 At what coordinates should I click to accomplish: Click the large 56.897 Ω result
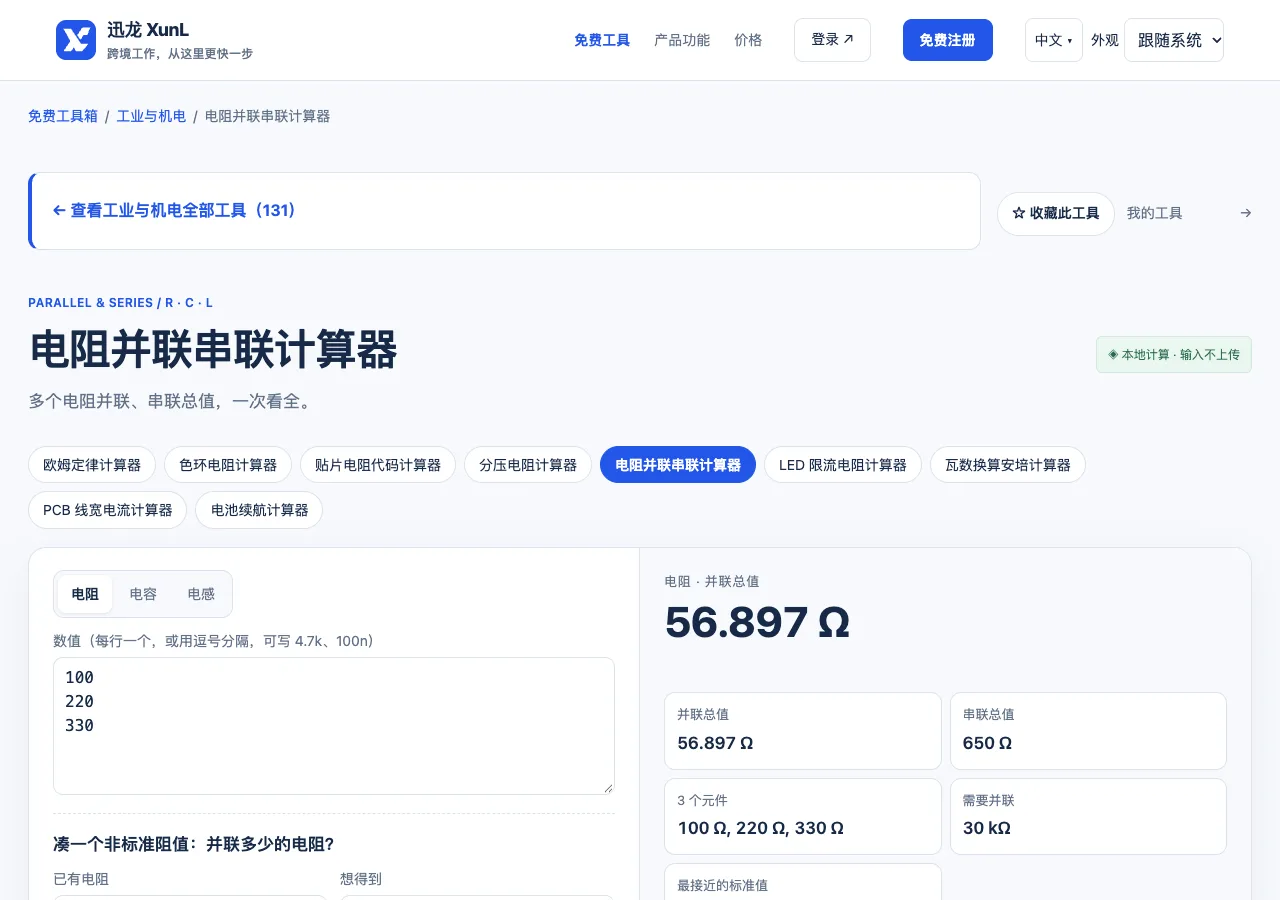[757, 622]
